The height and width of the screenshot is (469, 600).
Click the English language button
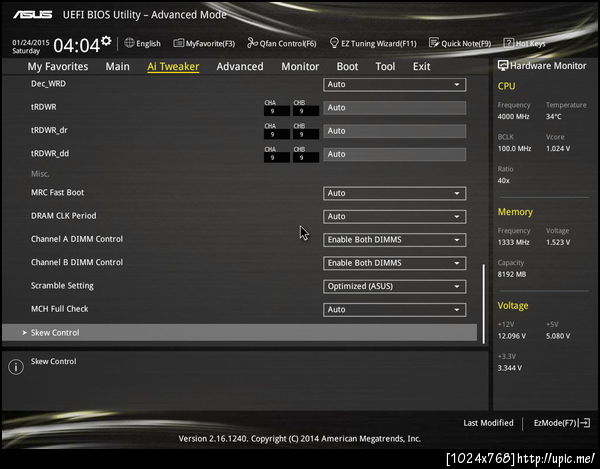click(x=143, y=43)
